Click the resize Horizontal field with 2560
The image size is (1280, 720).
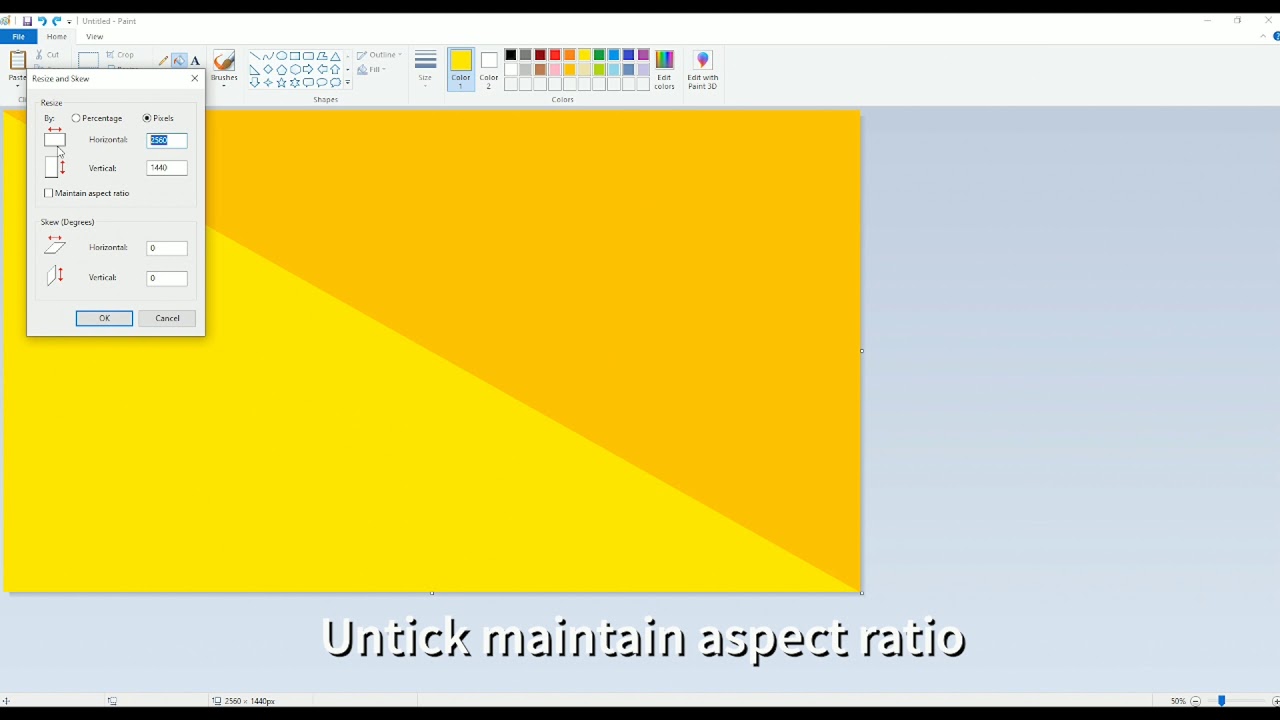167,140
